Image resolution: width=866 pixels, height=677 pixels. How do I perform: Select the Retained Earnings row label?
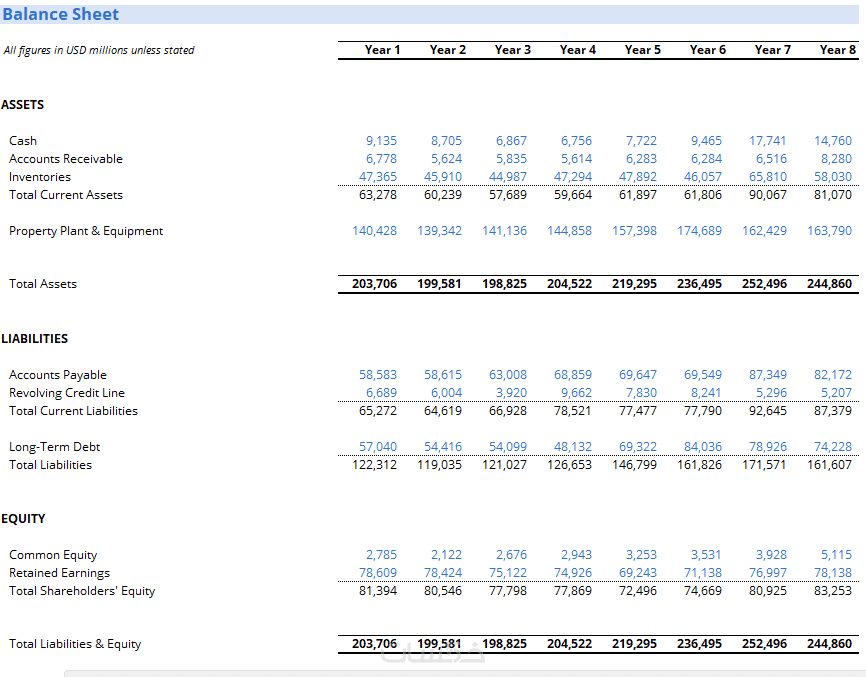tap(59, 573)
